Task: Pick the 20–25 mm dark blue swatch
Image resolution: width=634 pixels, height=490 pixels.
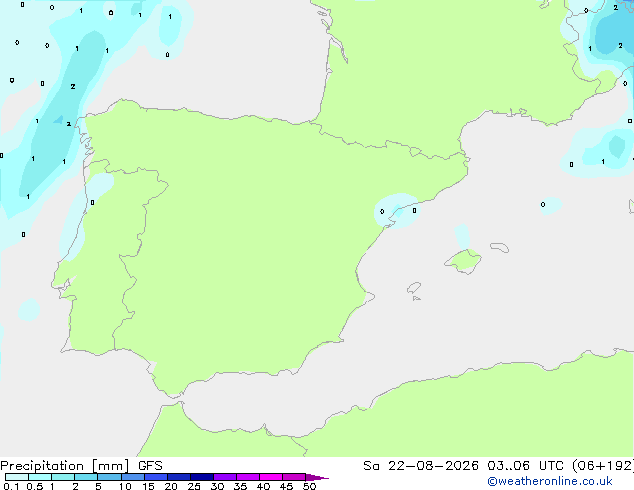Action: 178,477
